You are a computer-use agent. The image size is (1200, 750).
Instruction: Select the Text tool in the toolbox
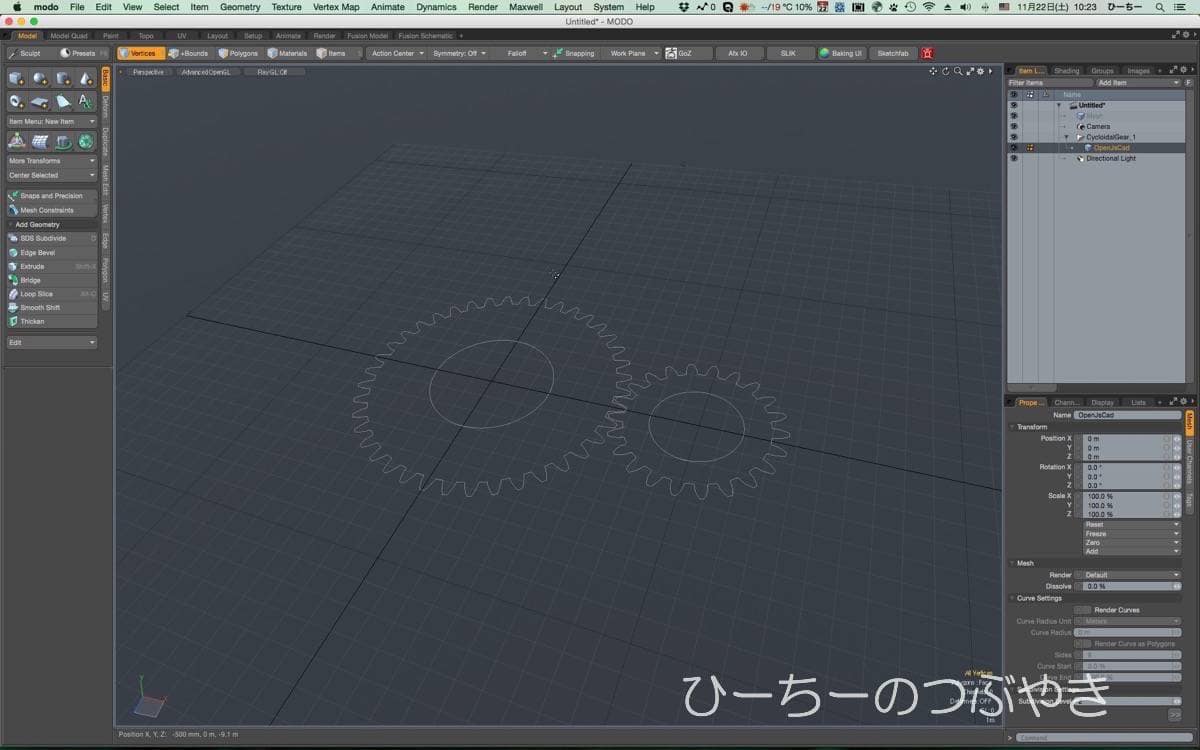(85, 102)
